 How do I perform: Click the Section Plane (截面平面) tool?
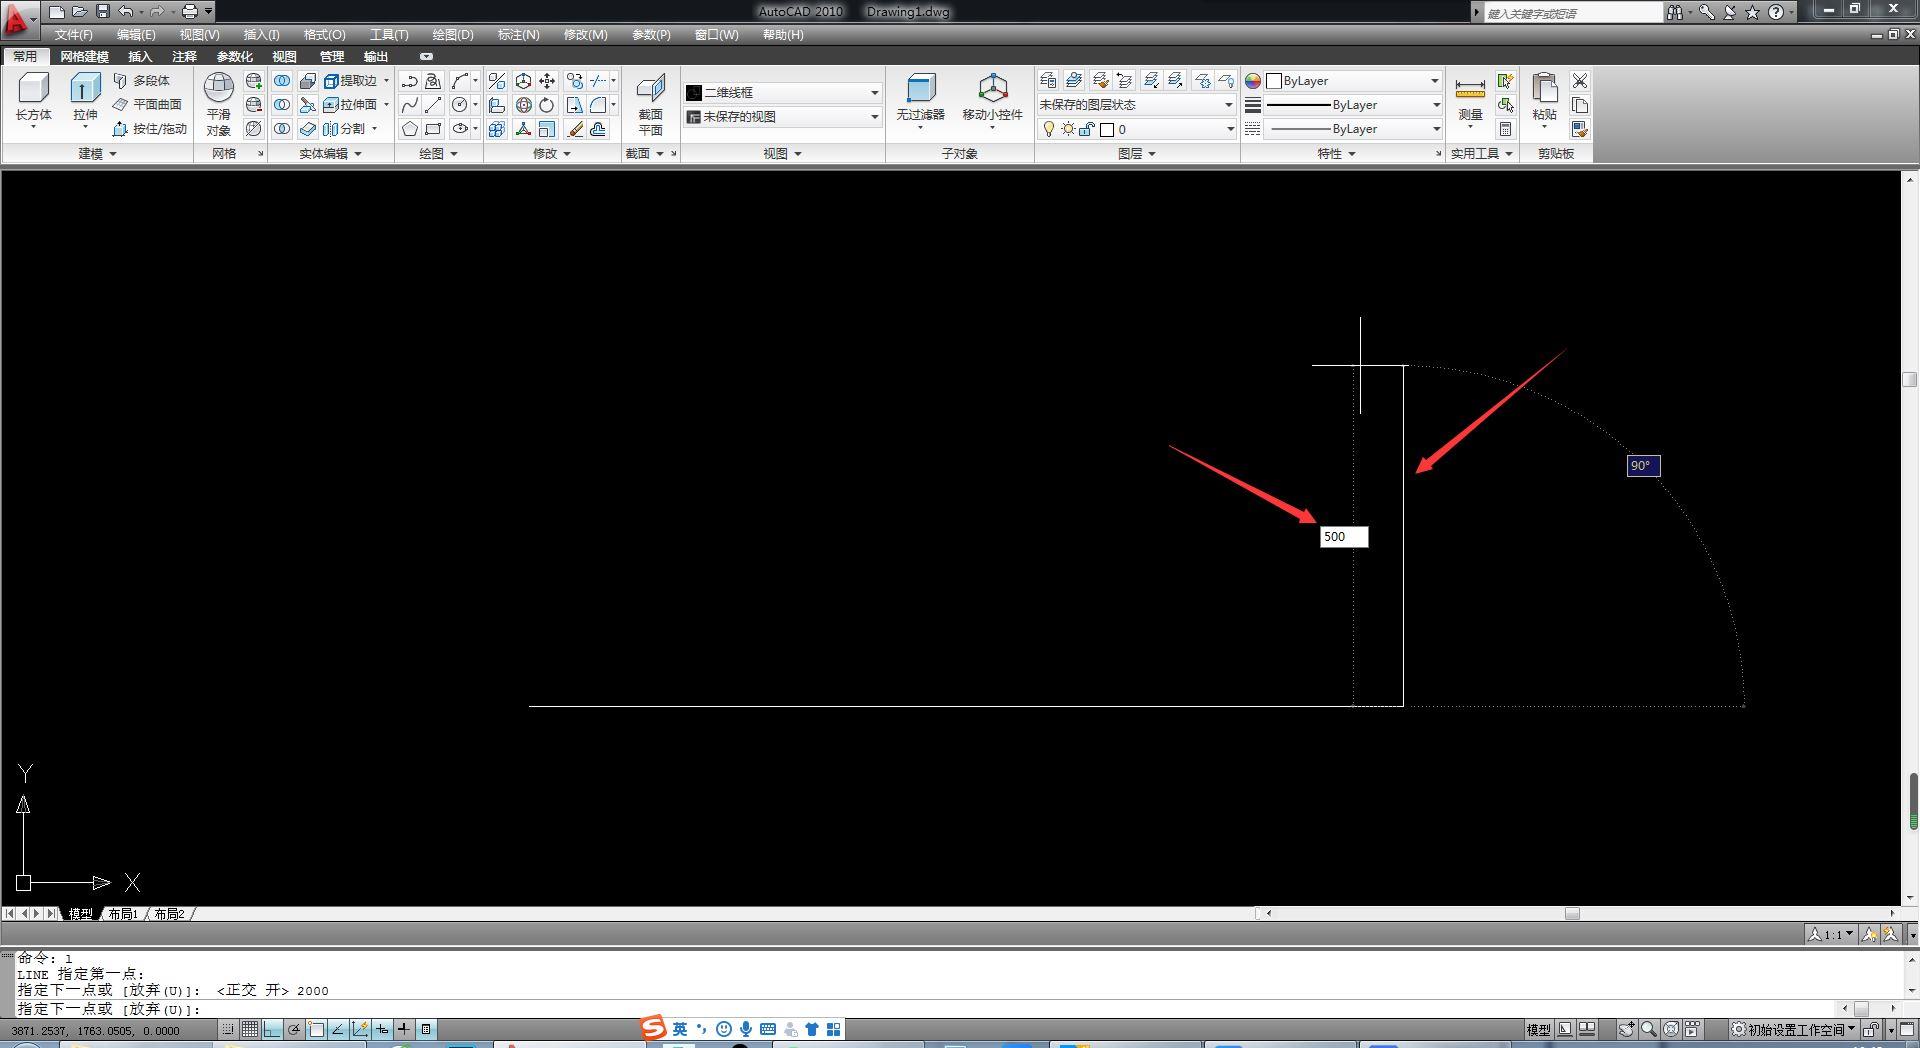(650, 104)
